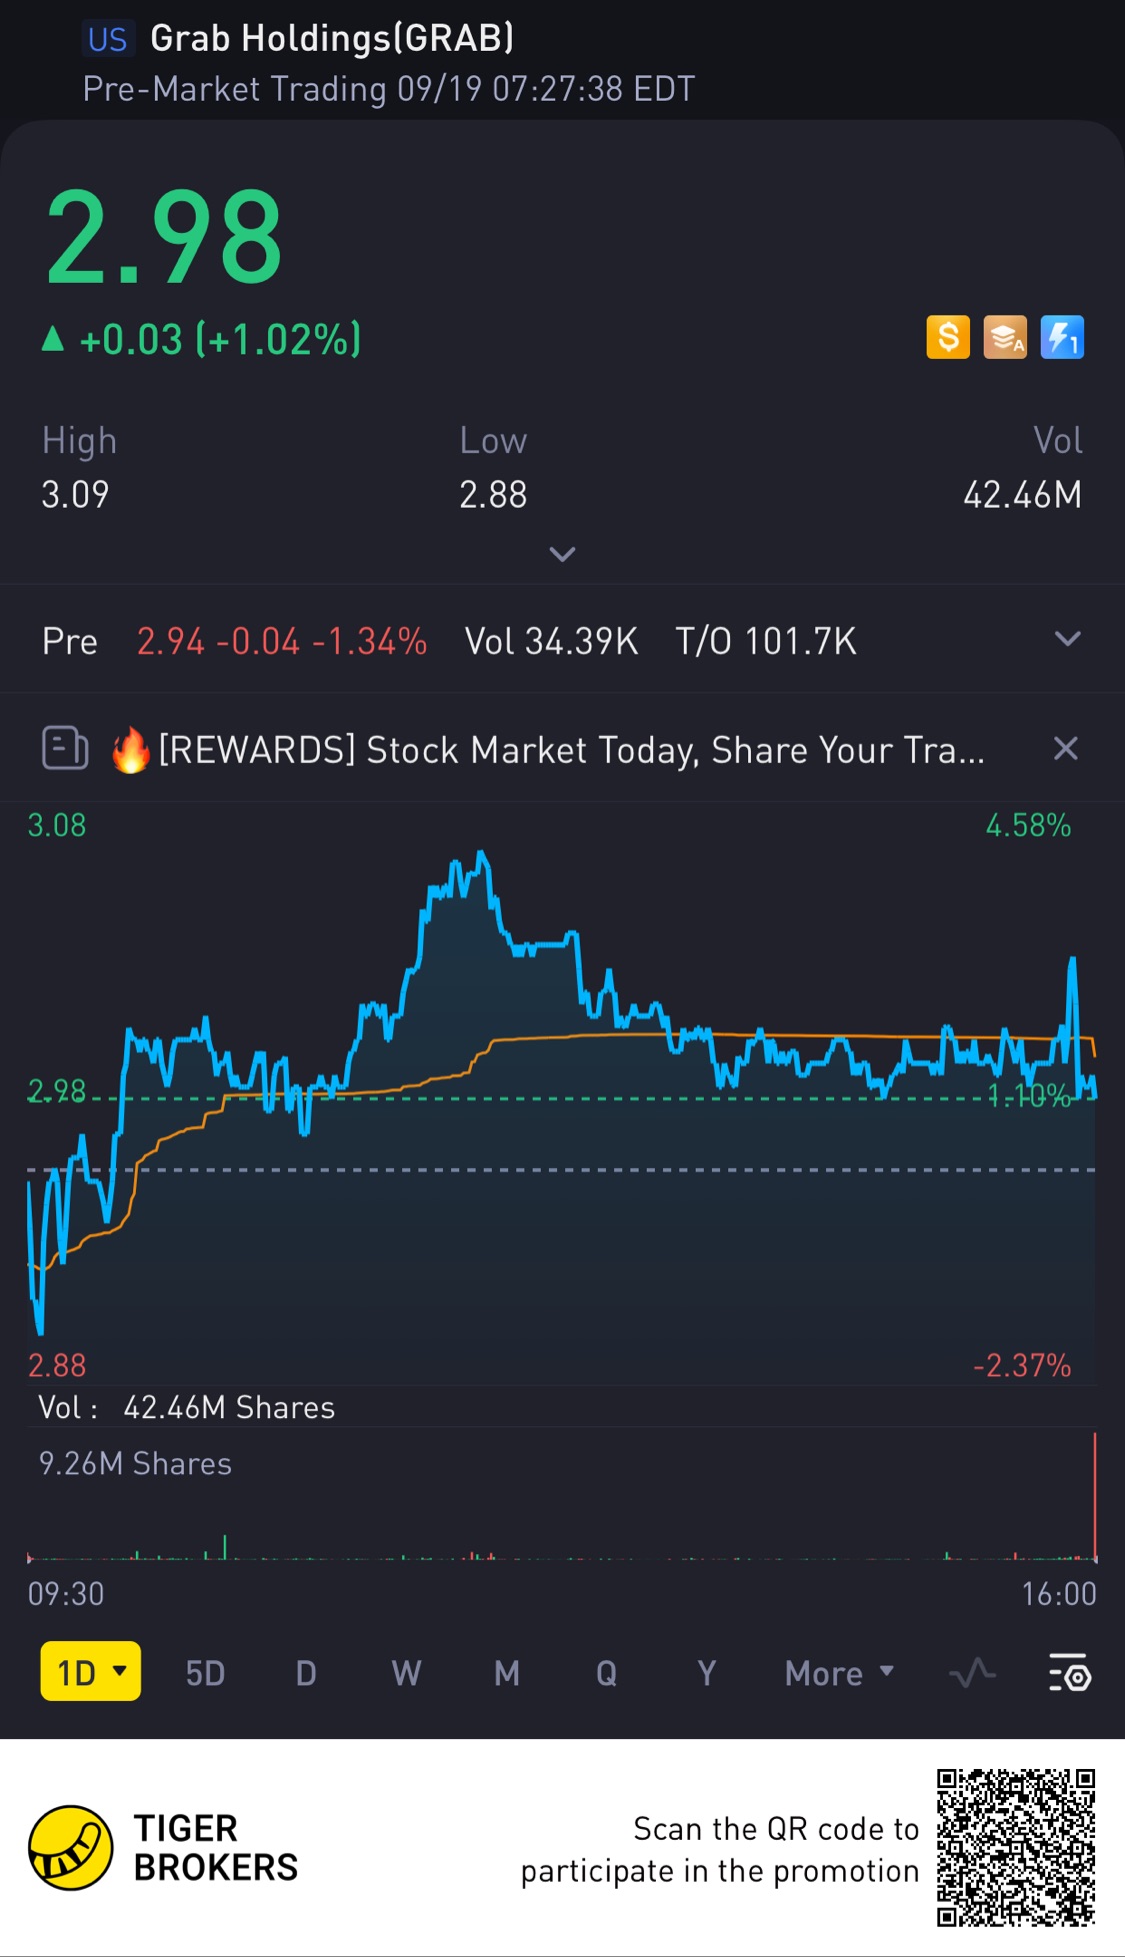This screenshot has width=1125, height=1957.
Task: Switch to the 5D chart tab
Action: pyautogui.click(x=205, y=1673)
